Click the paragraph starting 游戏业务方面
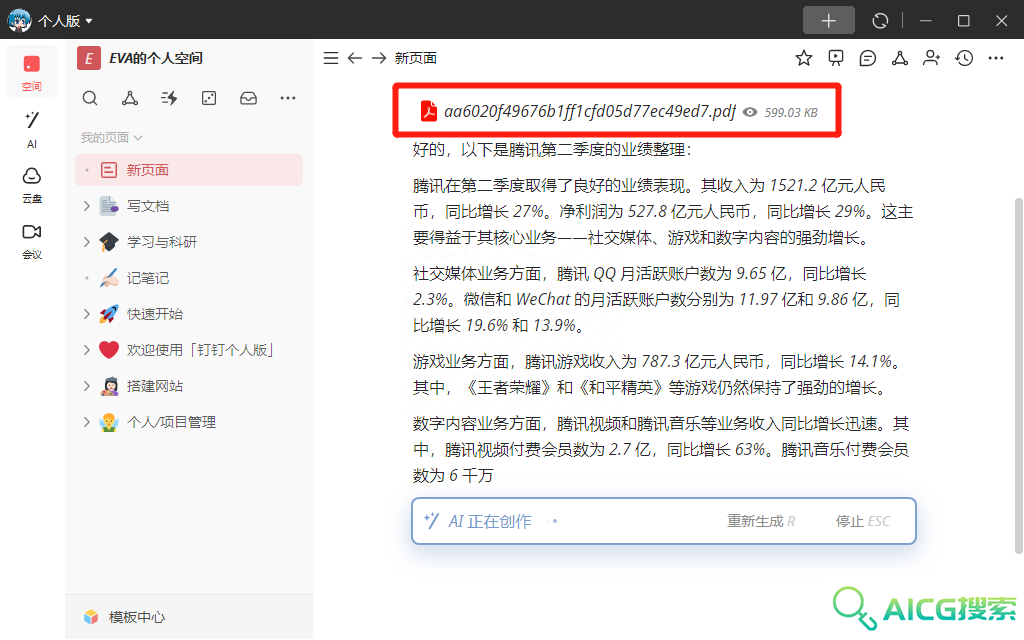This screenshot has width=1024, height=640. tap(658, 375)
